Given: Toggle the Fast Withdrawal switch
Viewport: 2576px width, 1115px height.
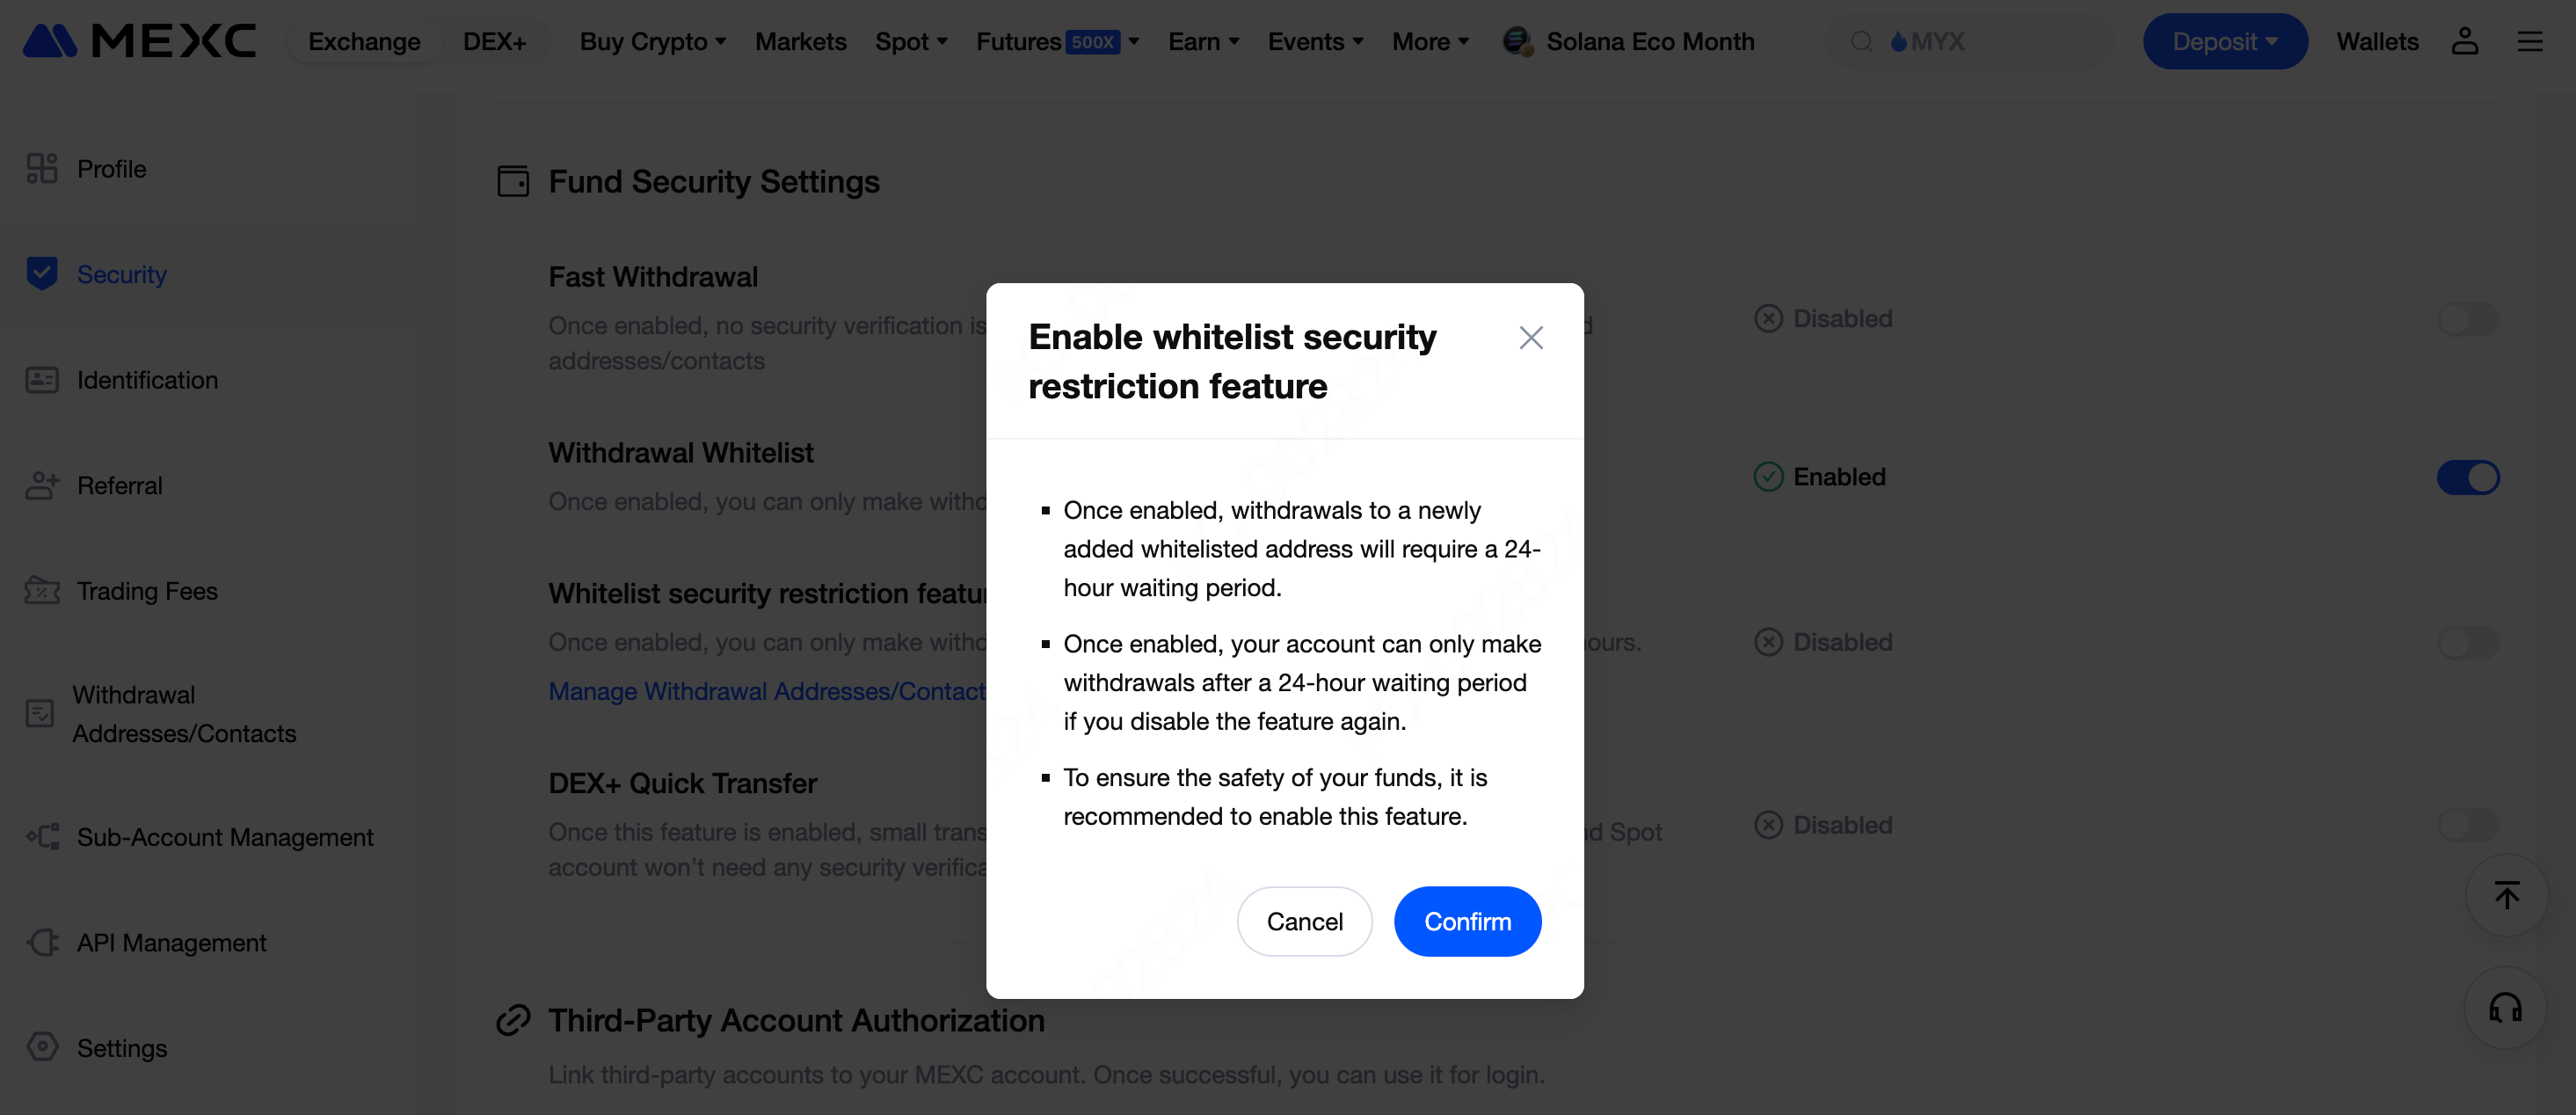Looking at the screenshot, I should 2467,319.
